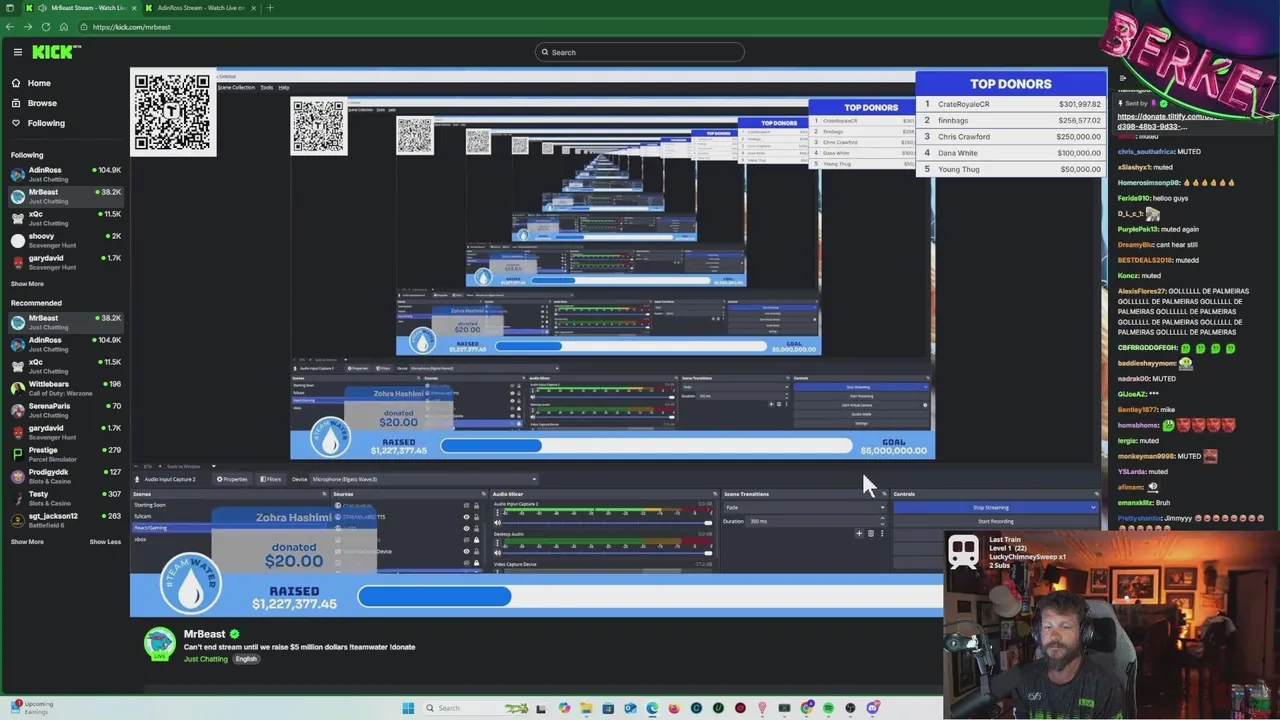Open Discord from the taskbar
Viewport: 1280px width, 720px height.
pyautogui.click(x=873, y=708)
